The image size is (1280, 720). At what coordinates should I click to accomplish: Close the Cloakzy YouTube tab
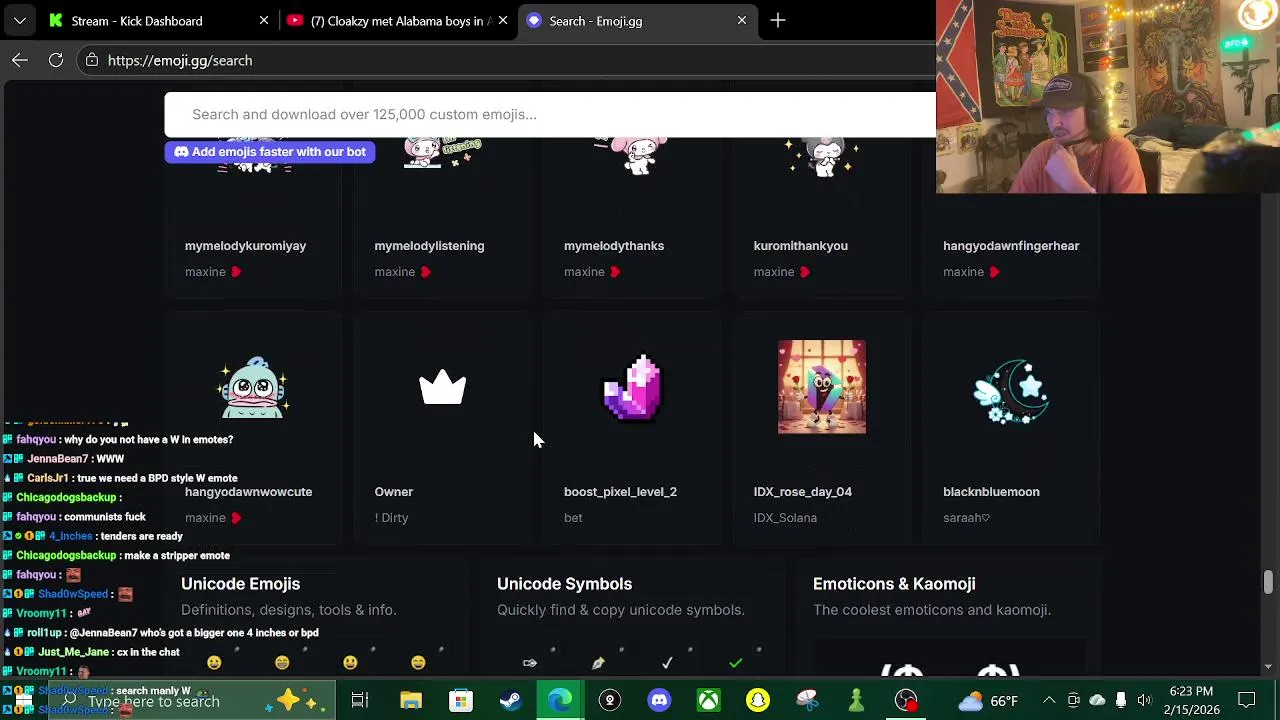point(503,20)
